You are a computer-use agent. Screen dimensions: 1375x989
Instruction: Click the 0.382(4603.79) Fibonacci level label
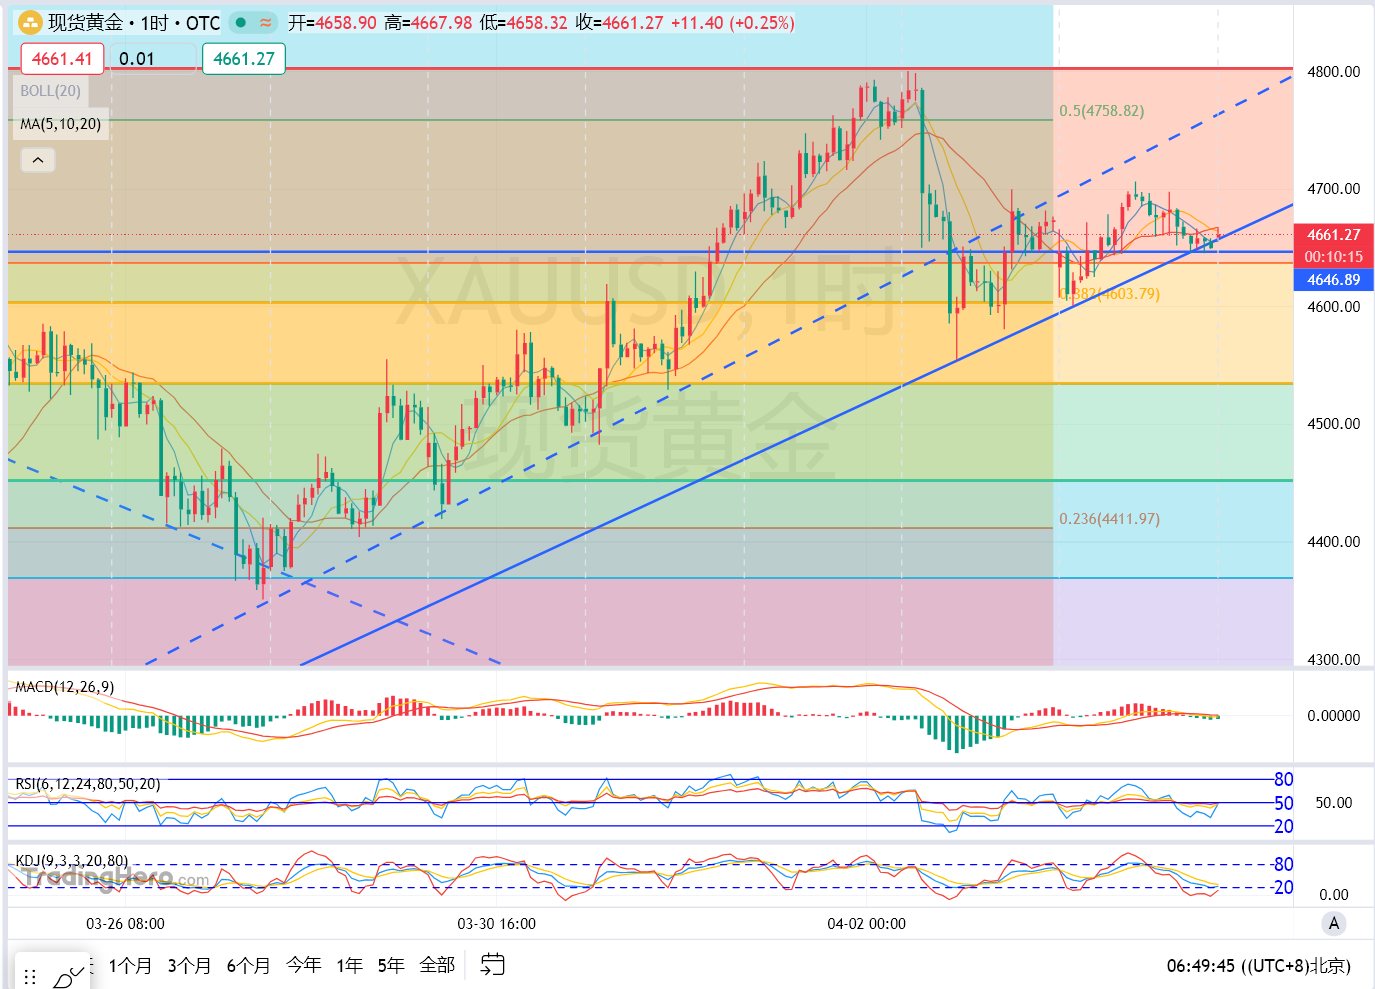pyautogui.click(x=1112, y=294)
